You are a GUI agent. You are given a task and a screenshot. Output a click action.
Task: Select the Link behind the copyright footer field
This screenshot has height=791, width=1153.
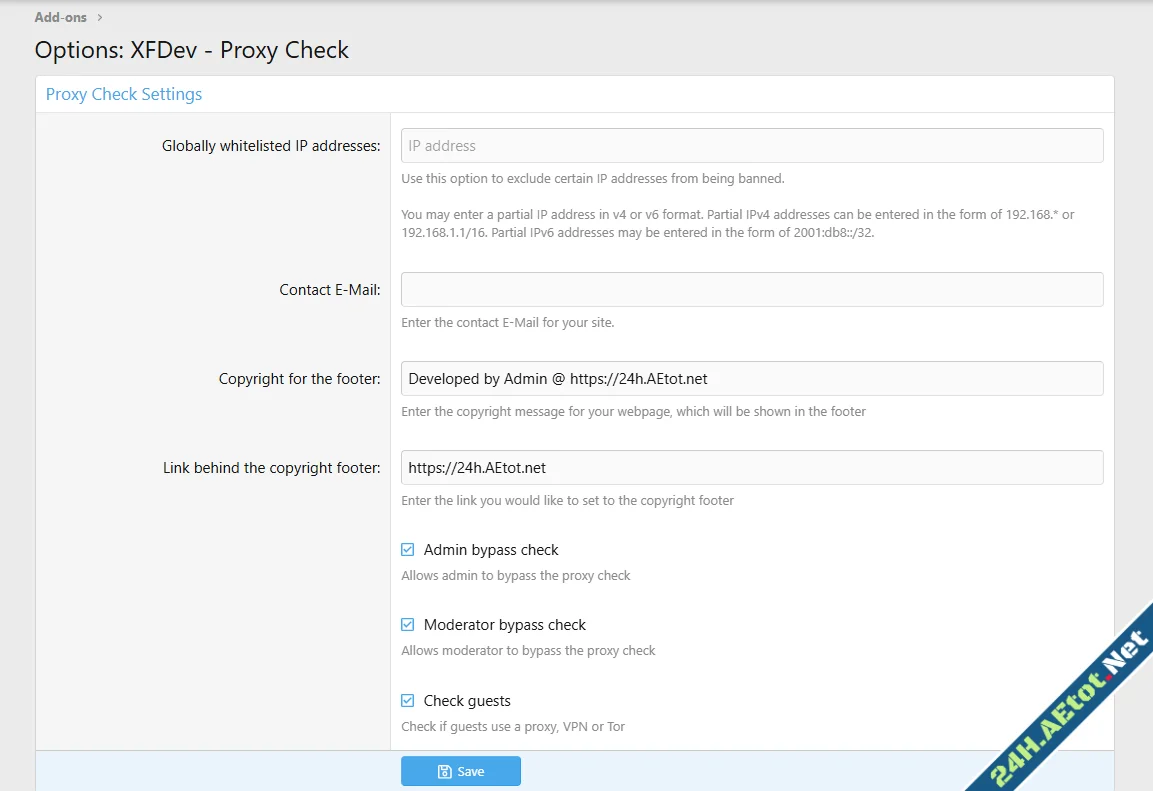(751, 468)
